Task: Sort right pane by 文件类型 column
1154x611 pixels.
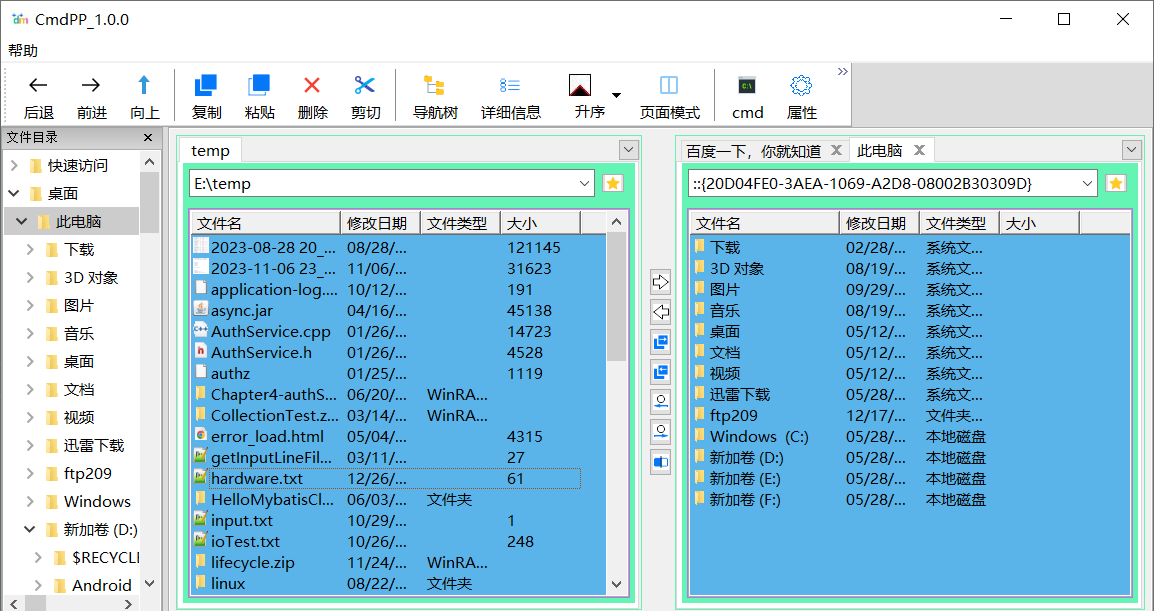Action: point(960,223)
